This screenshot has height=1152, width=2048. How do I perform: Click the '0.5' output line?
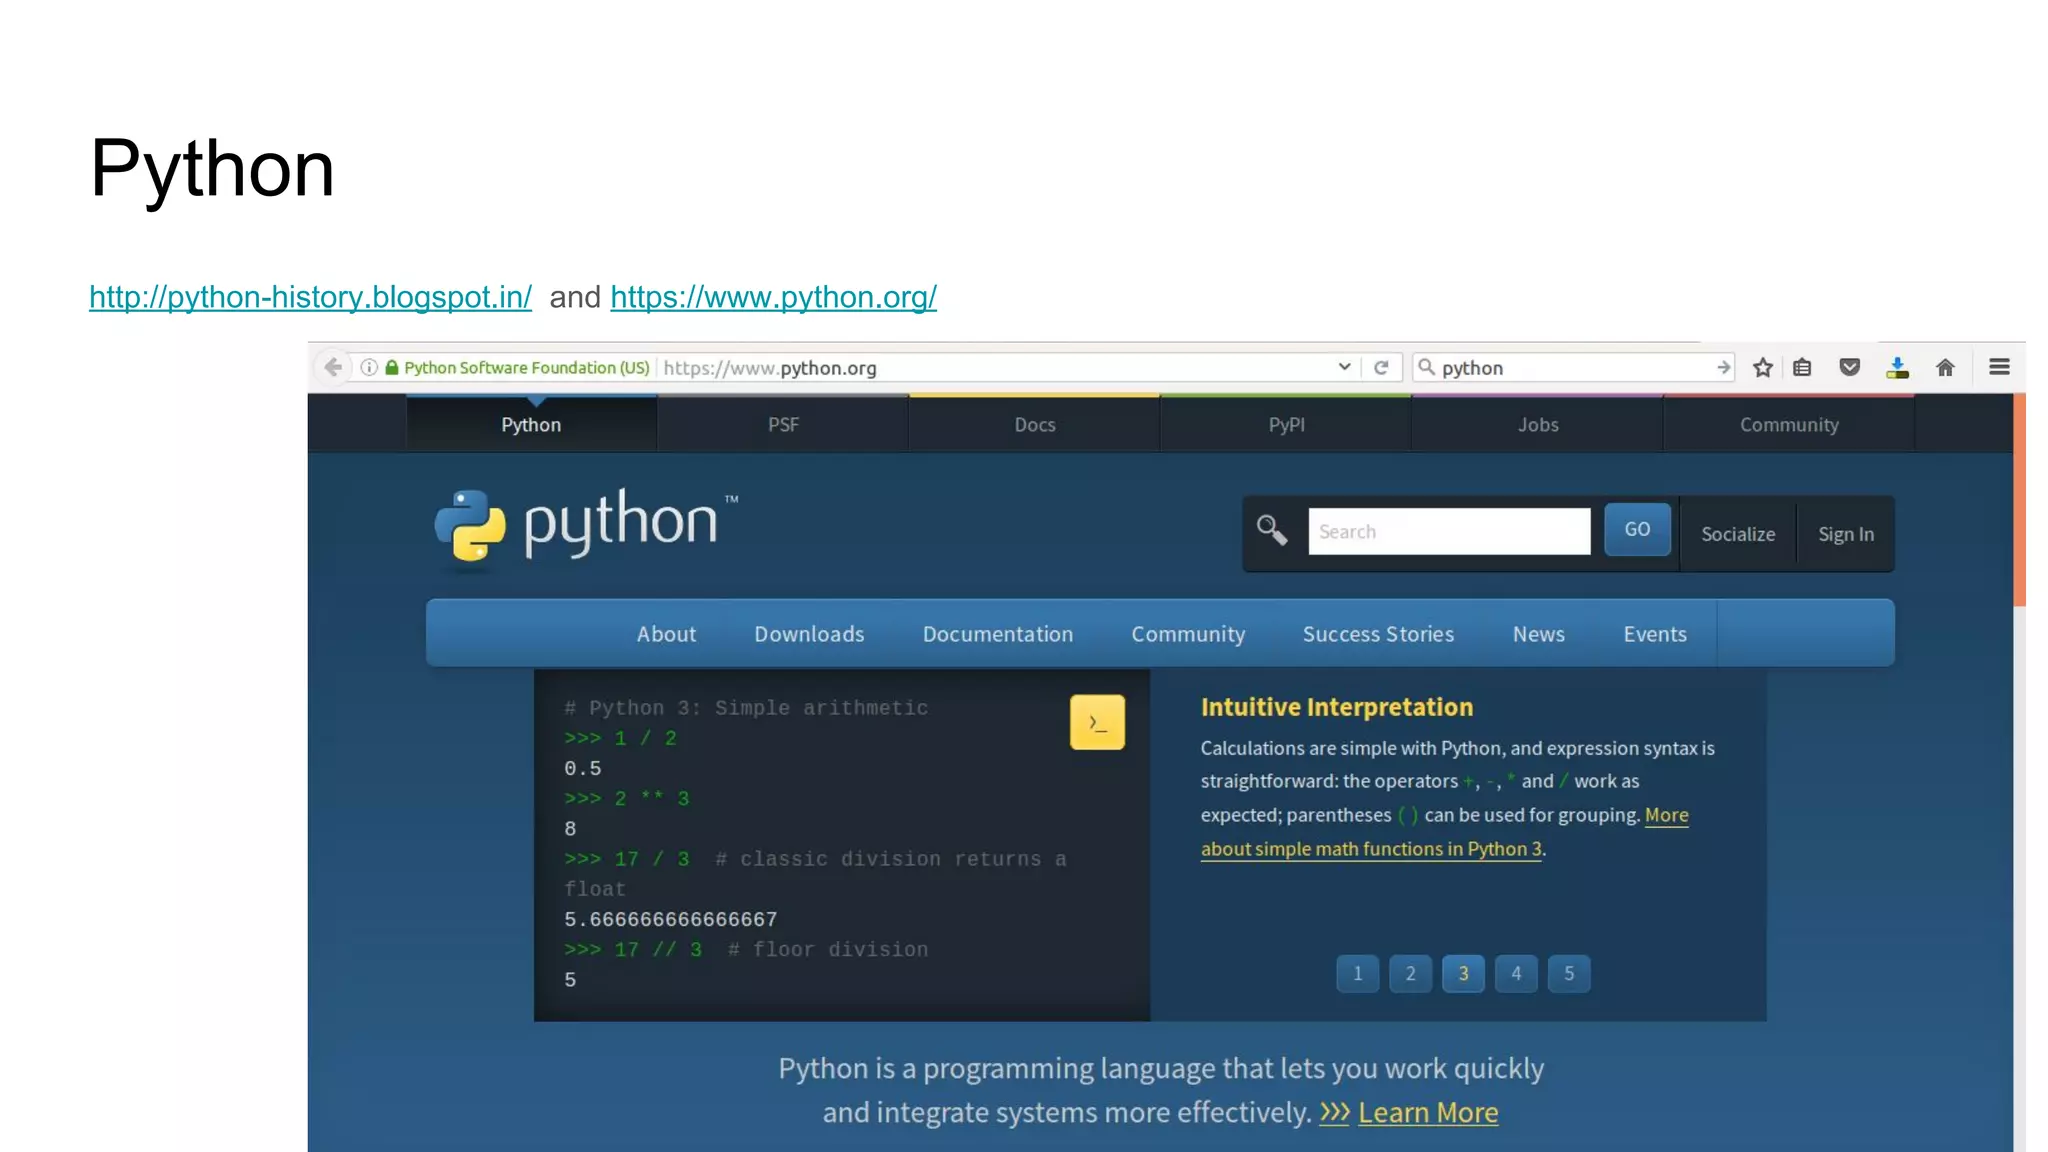click(x=583, y=768)
